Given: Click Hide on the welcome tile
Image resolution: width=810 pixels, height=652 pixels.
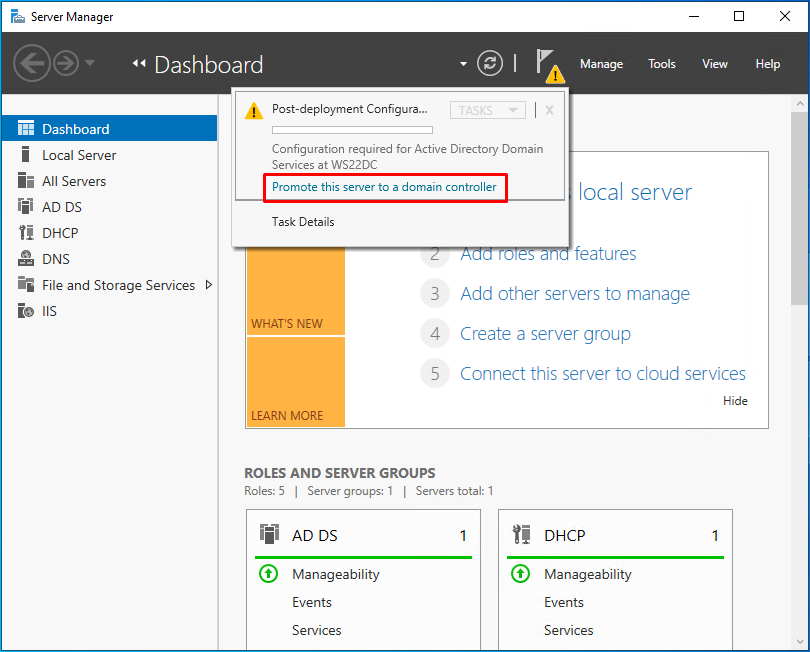Looking at the screenshot, I should coord(735,401).
